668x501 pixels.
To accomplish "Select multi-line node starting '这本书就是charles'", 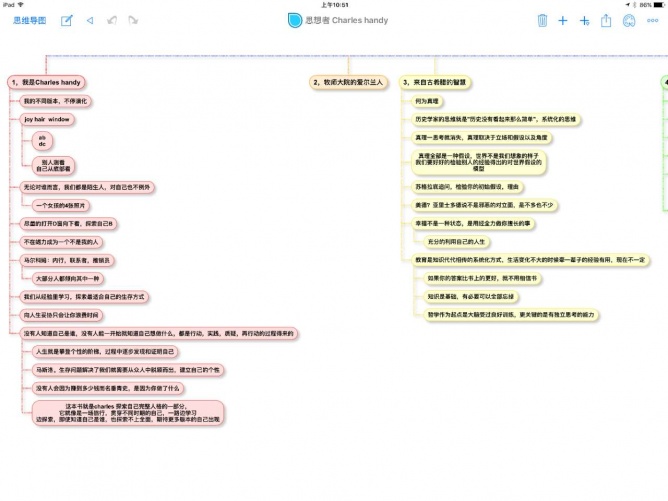I will [x=128, y=412].
